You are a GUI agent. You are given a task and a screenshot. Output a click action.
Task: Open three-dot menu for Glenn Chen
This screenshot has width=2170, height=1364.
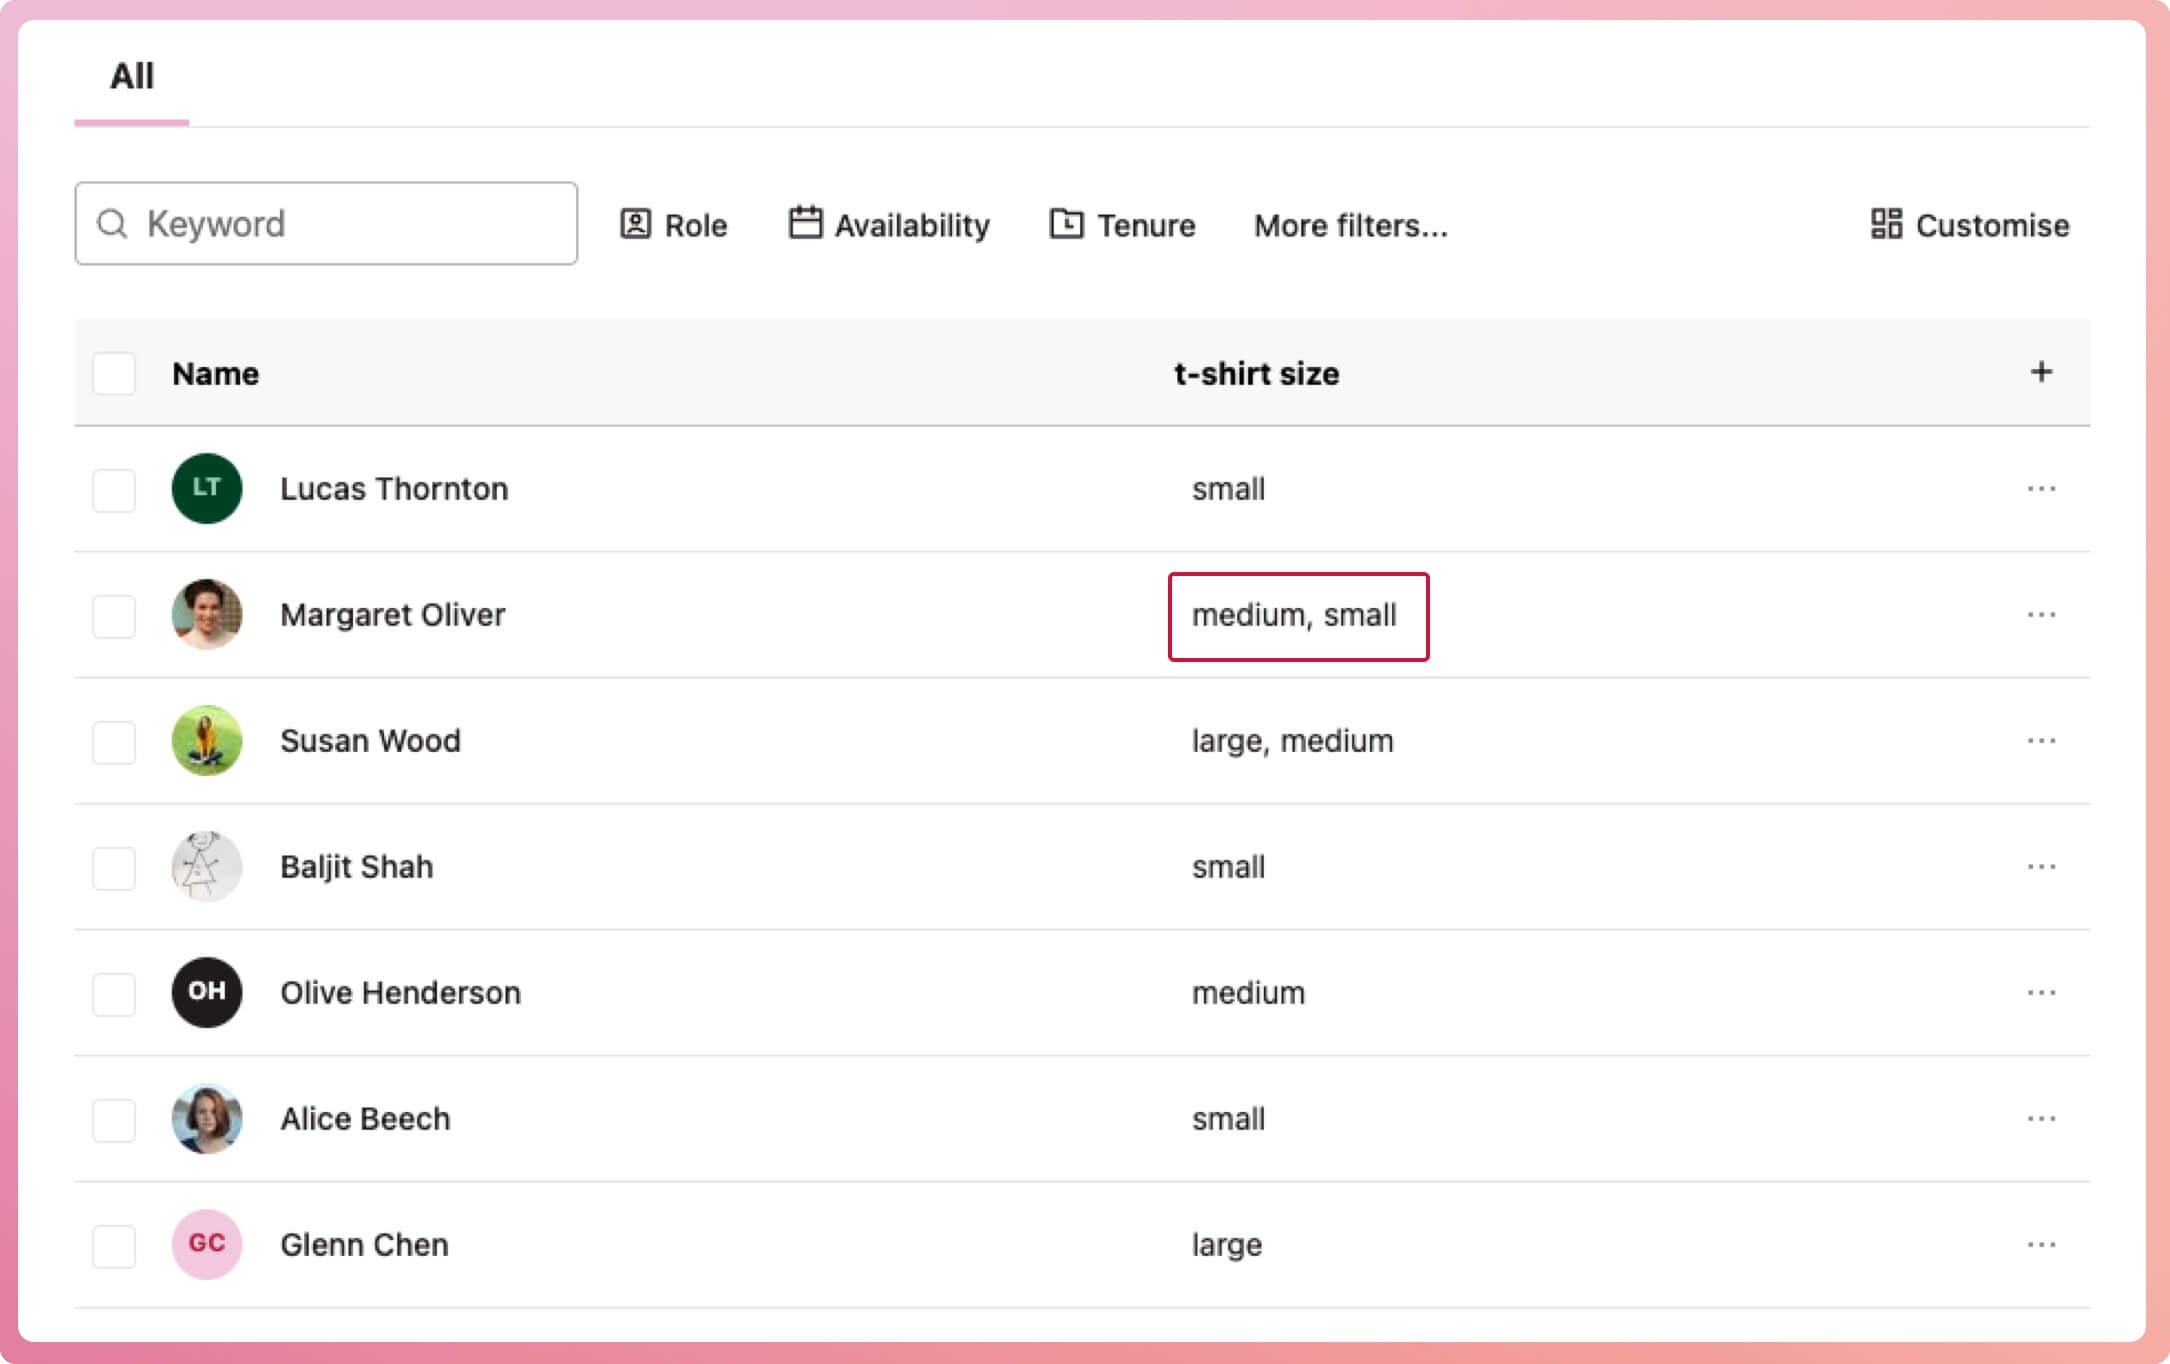[2041, 1245]
